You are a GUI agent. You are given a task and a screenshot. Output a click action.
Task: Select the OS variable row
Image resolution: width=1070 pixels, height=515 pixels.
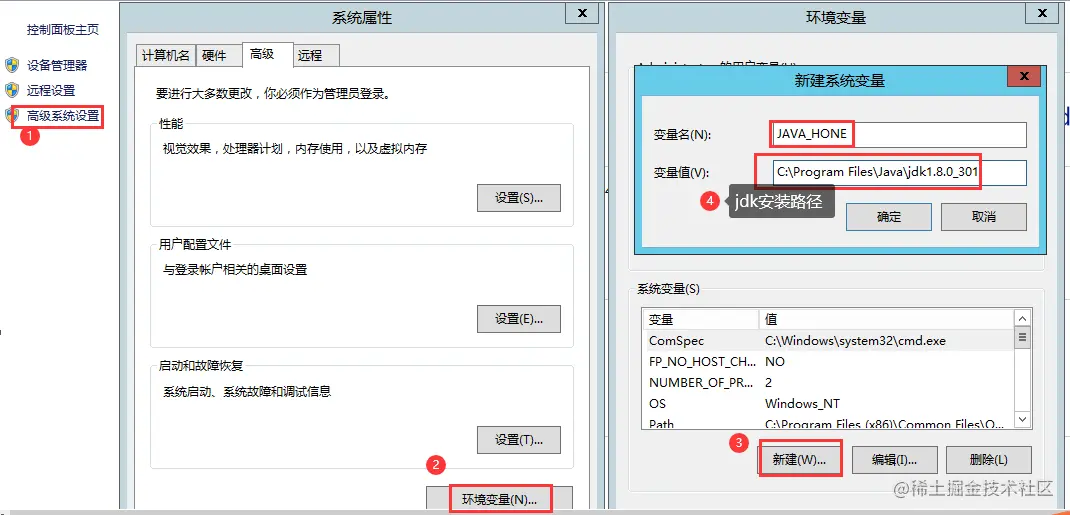[x=828, y=404]
